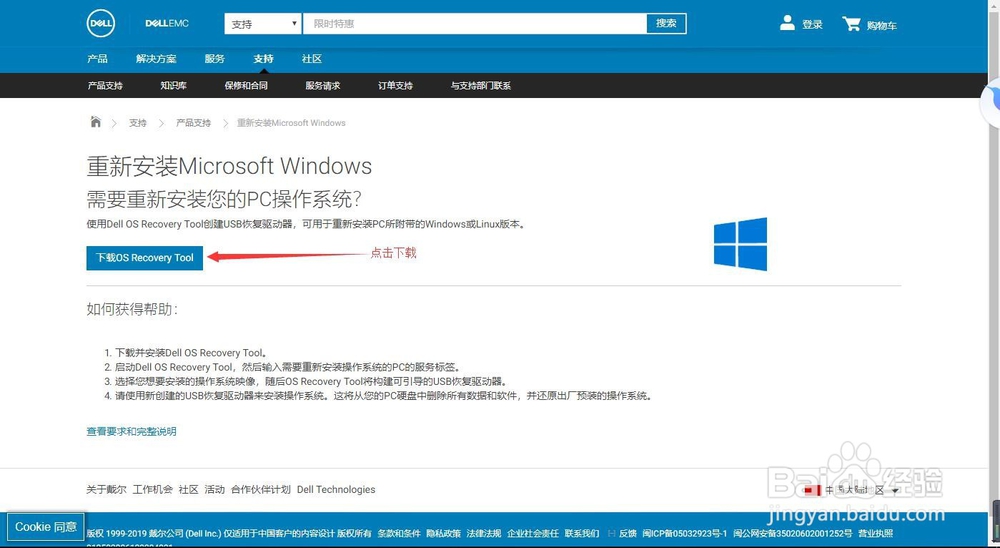Click step 1 下载并安装Dell OS Recovery Tool text
This screenshot has height=548, width=1000.
tap(190, 353)
